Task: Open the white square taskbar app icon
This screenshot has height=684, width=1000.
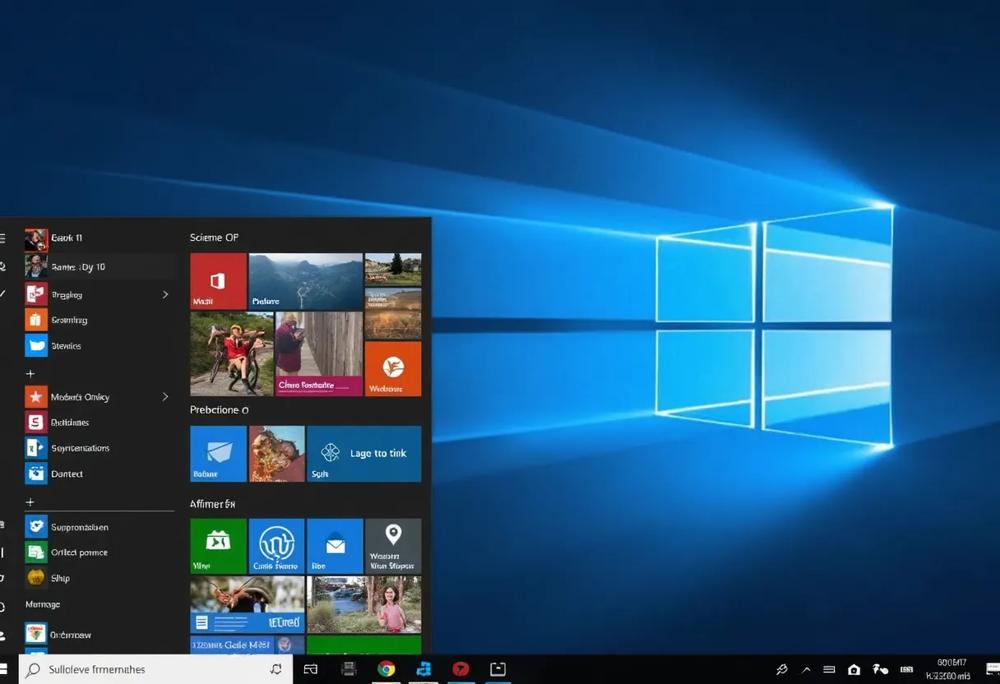Action: point(497,669)
